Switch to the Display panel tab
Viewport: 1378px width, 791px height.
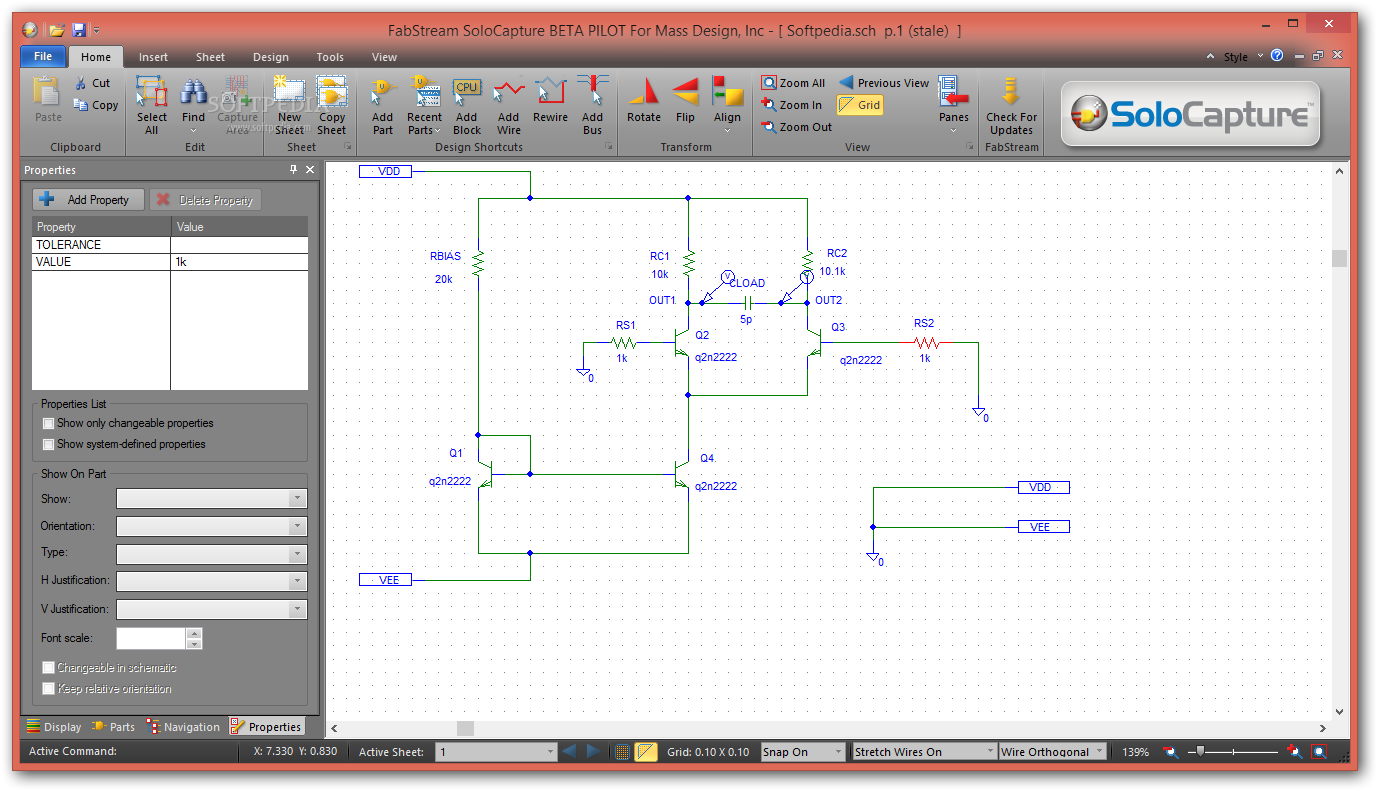(x=54, y=727)
